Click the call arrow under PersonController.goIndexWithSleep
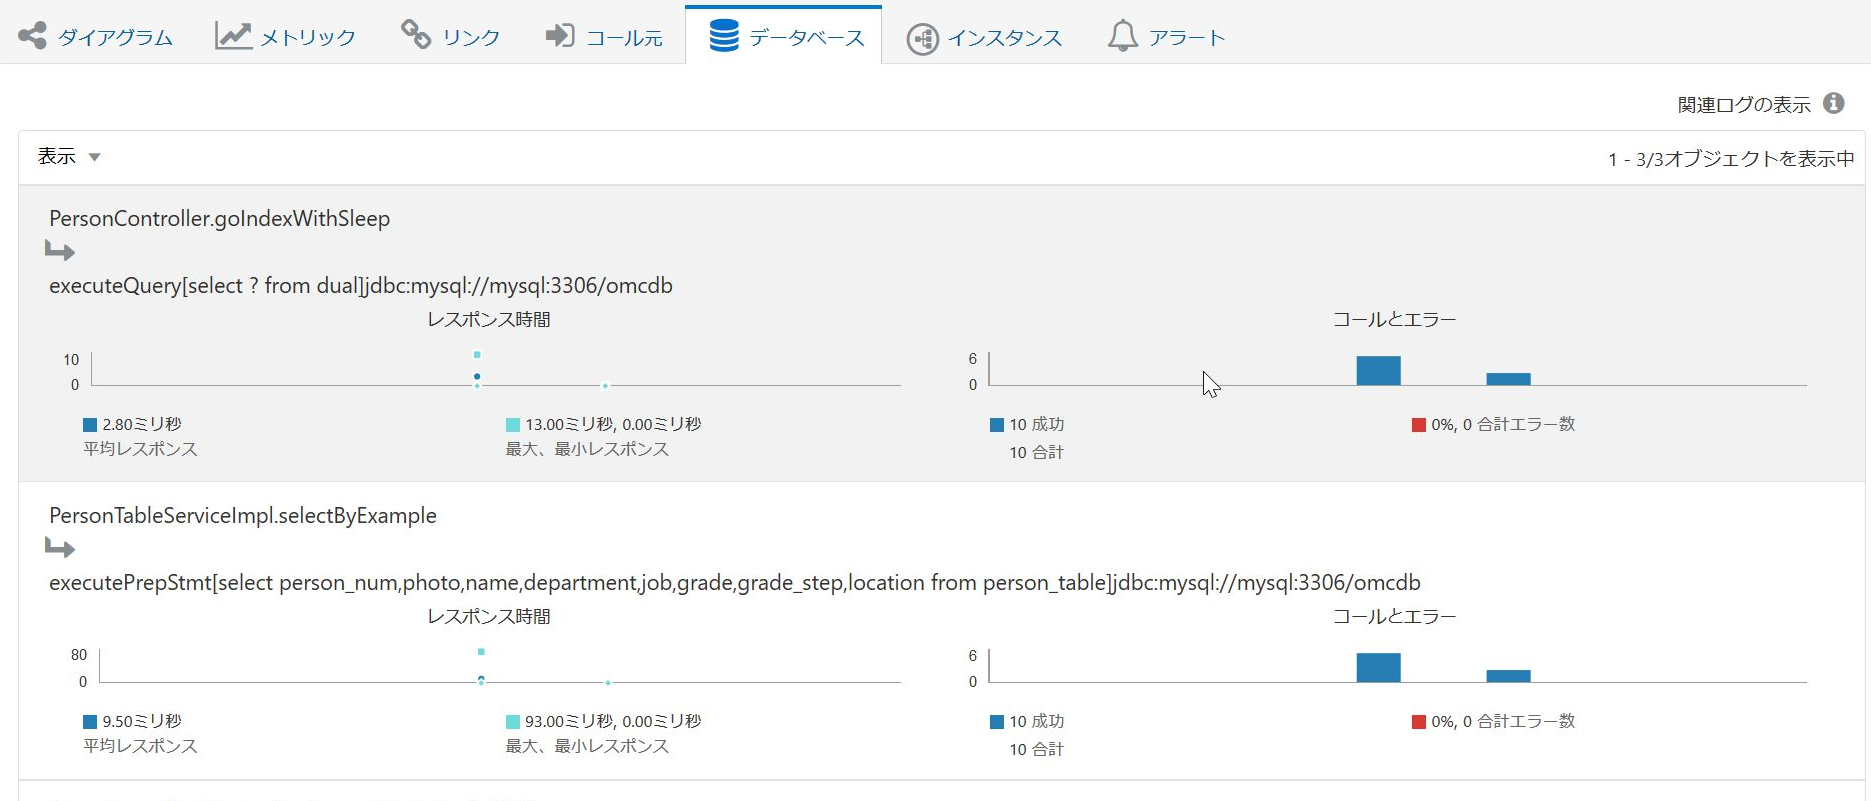 [60, 251]
